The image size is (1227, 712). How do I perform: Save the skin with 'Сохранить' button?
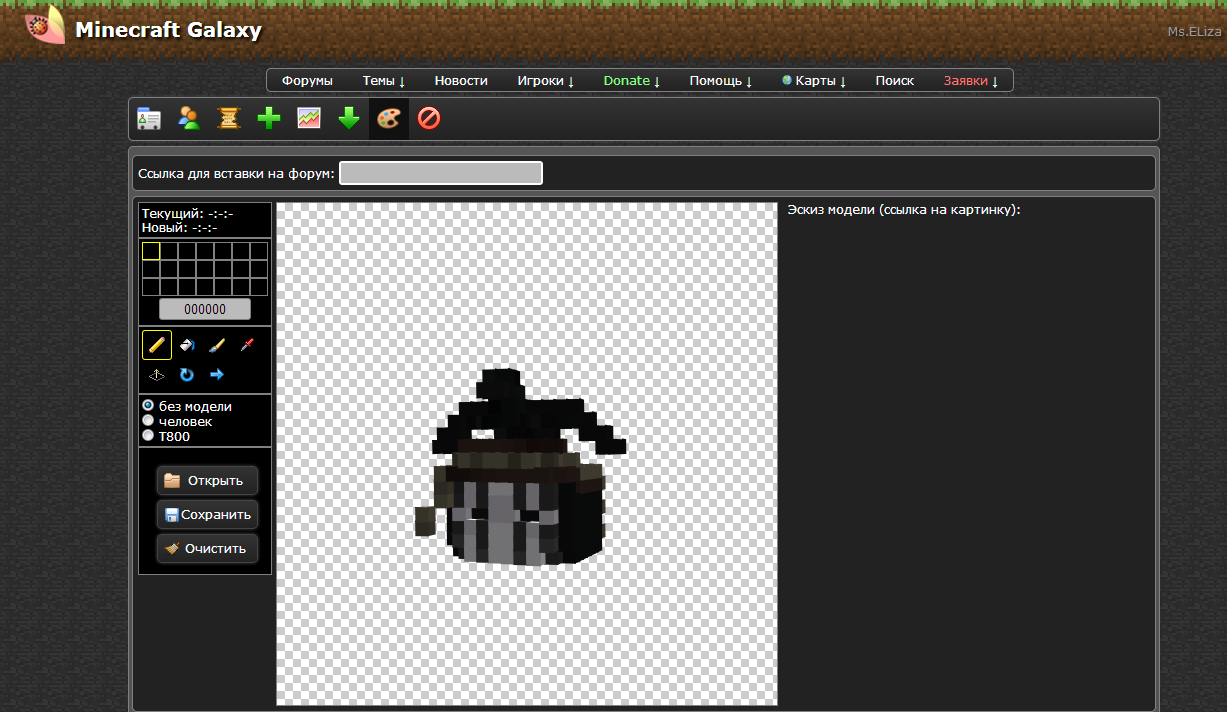[x=207, y=515]
